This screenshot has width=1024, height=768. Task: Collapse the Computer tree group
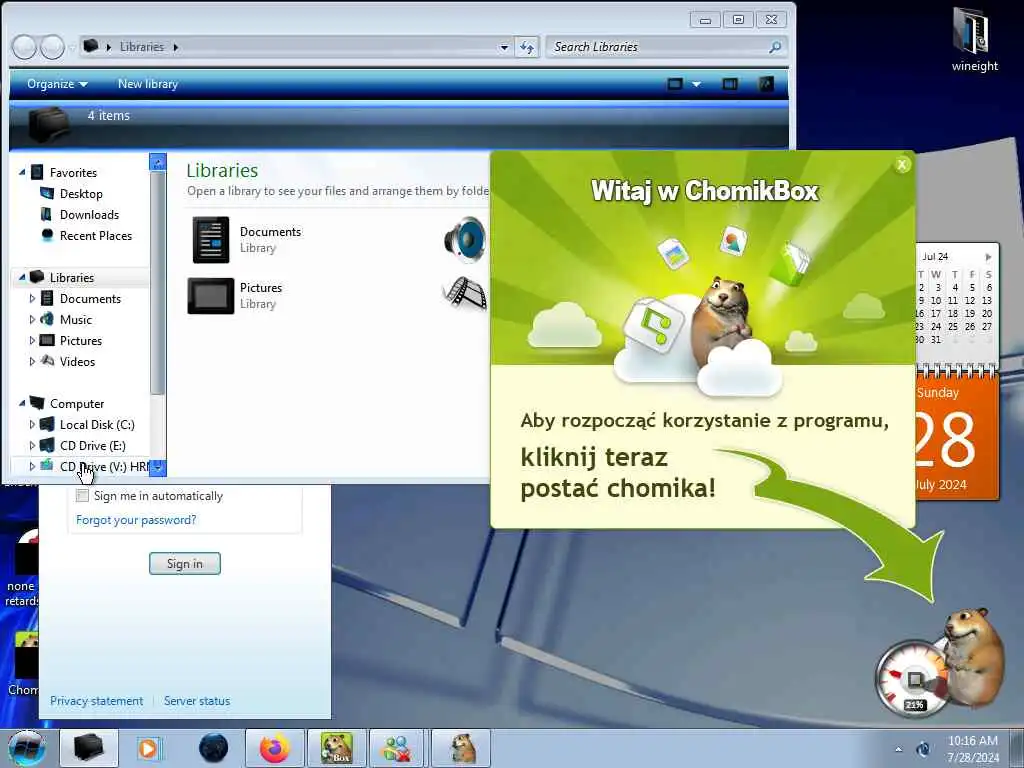tap(22, 404)
